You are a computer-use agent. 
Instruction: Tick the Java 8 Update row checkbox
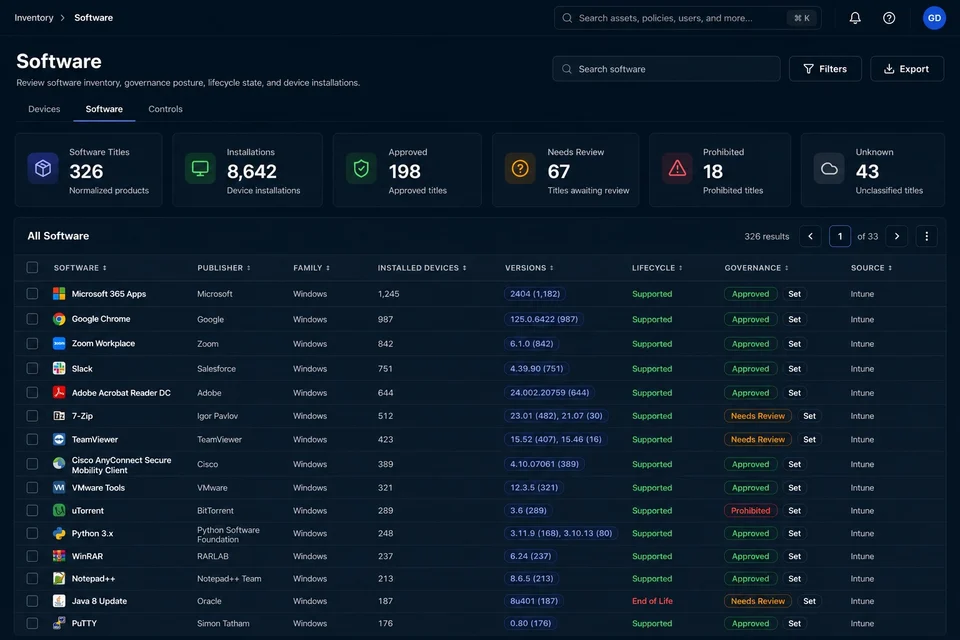tap(32, 601)
